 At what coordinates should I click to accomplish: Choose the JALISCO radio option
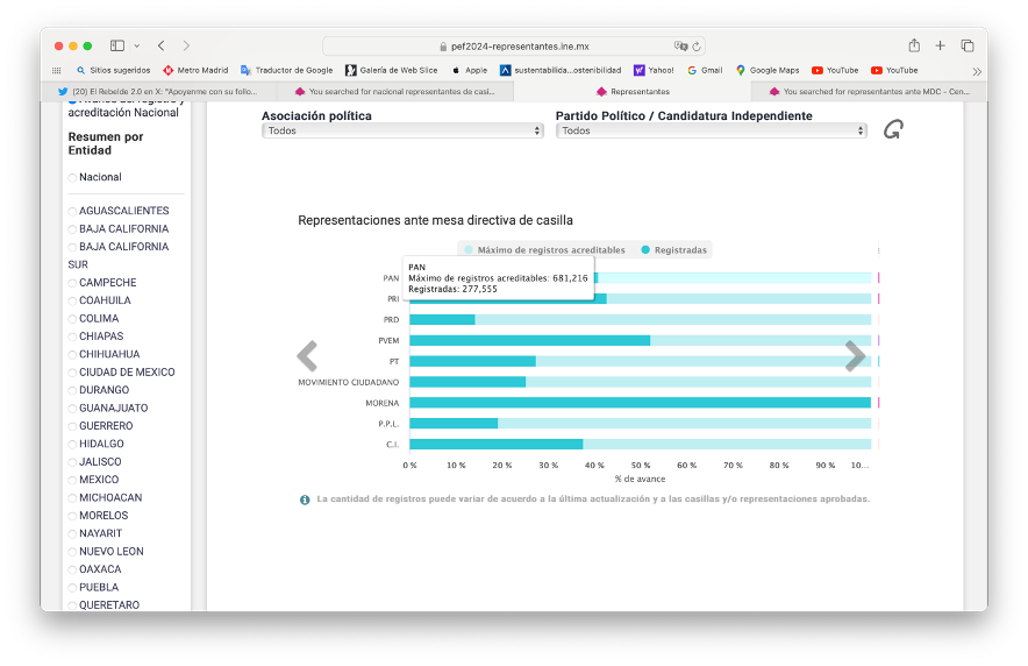tap(72, 463)
